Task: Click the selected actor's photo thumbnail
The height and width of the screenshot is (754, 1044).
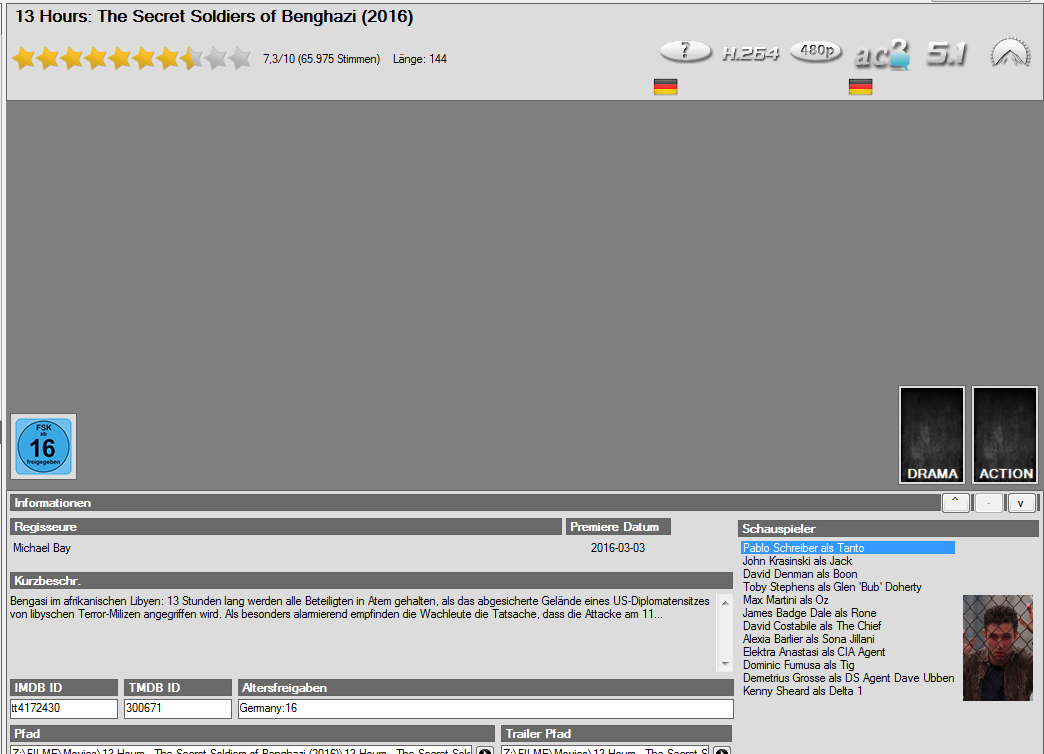Action: point(997,647)
